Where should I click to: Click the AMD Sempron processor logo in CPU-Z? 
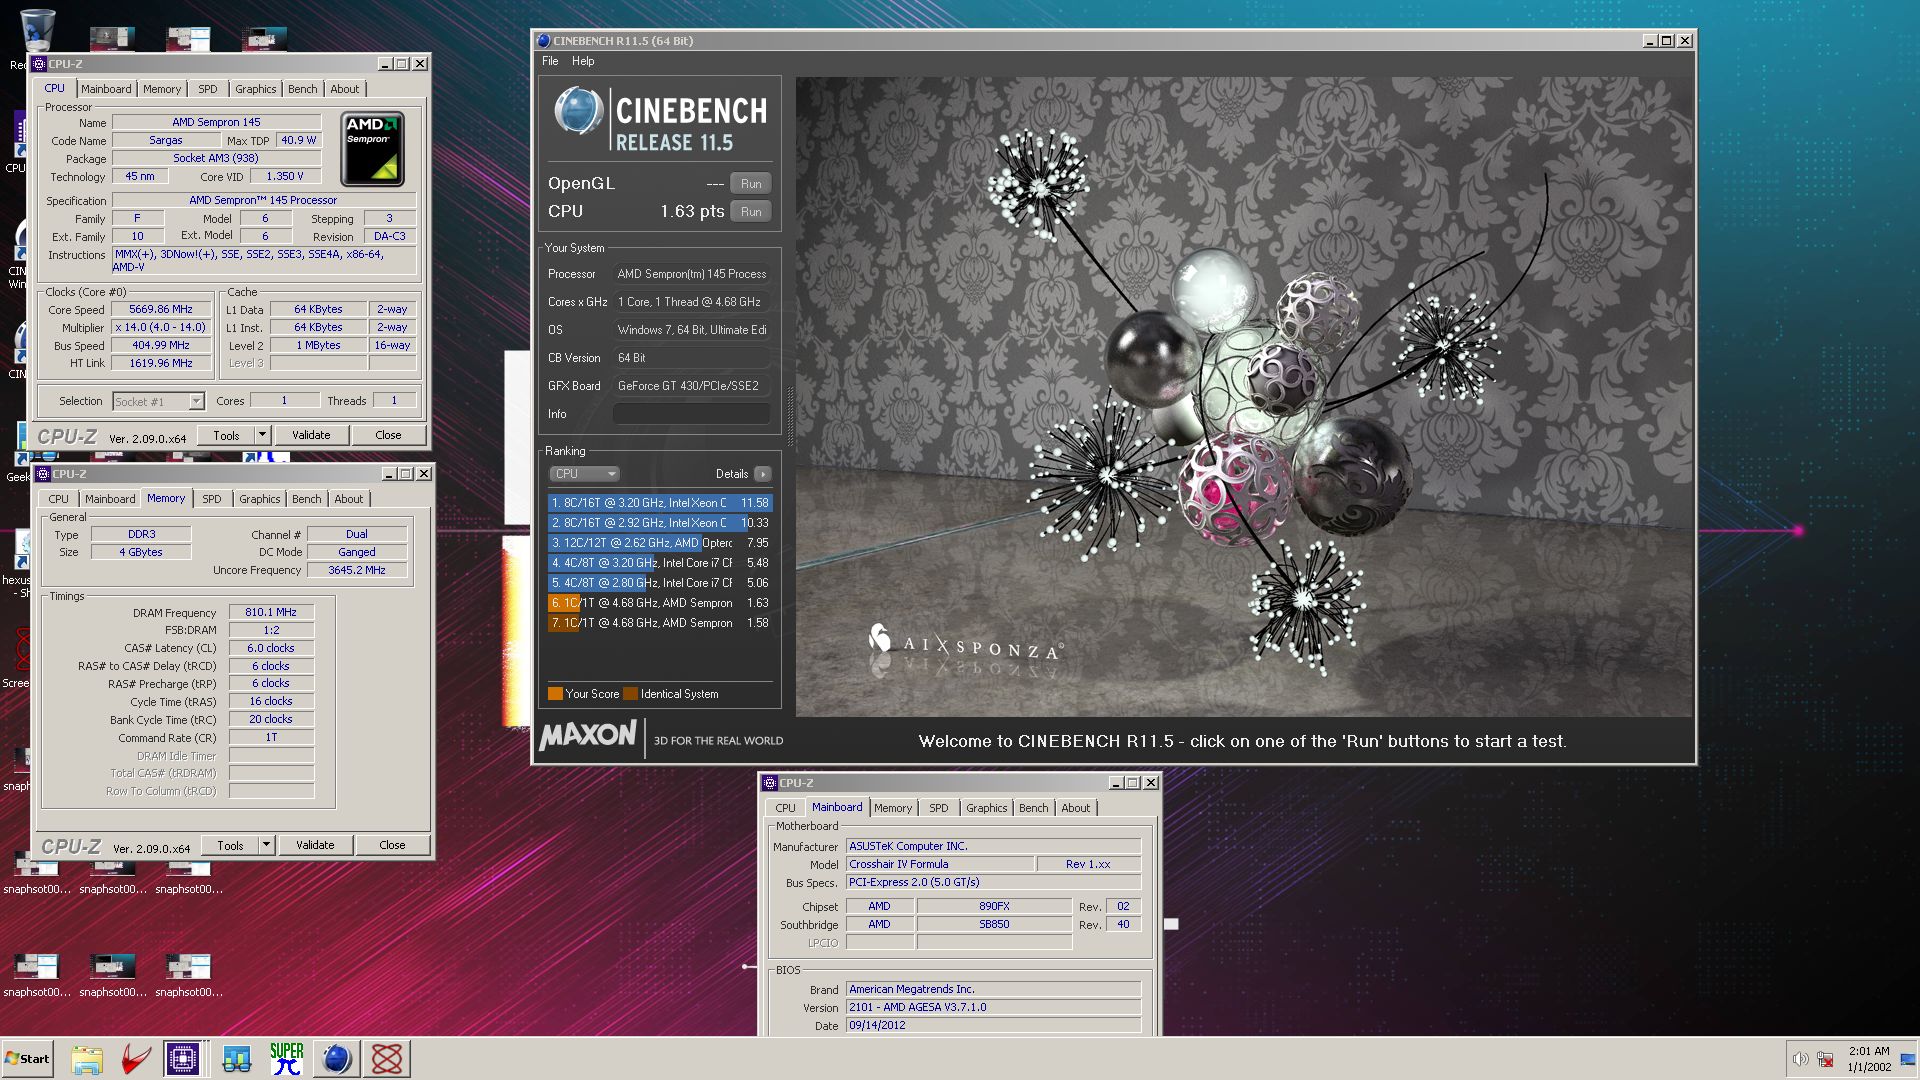373,149
